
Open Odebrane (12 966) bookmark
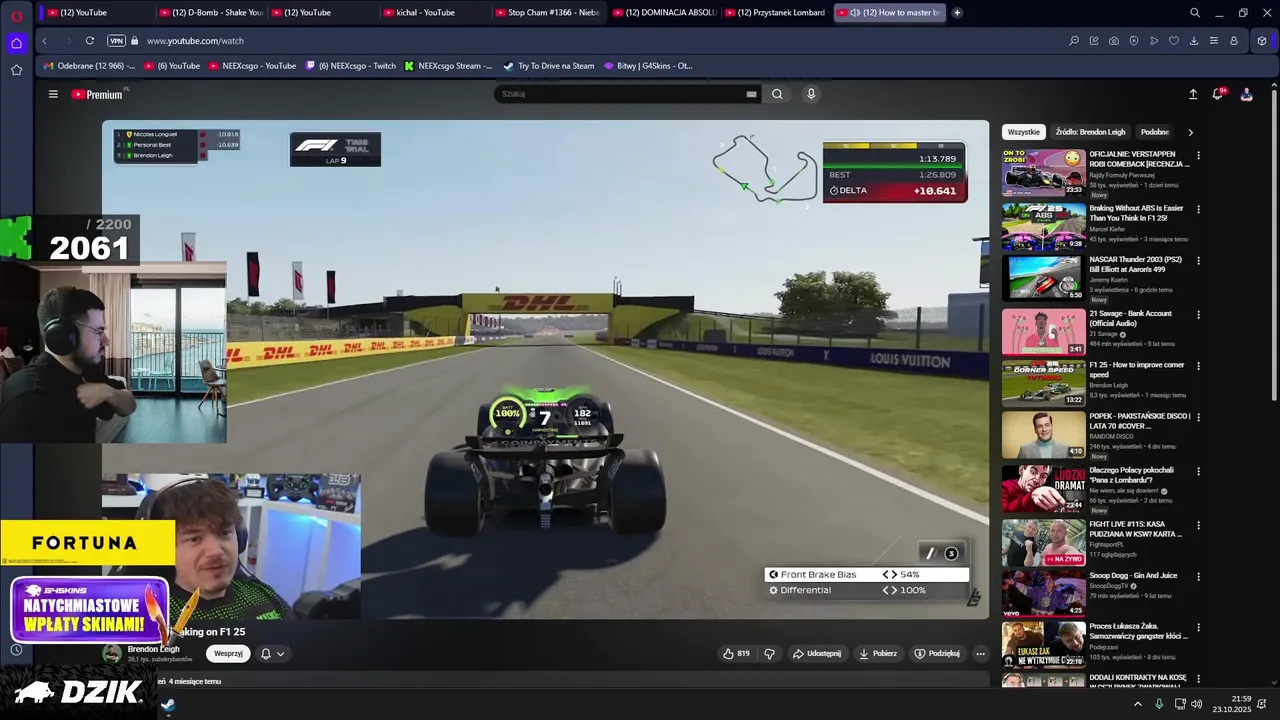click(x=89, y=66)
